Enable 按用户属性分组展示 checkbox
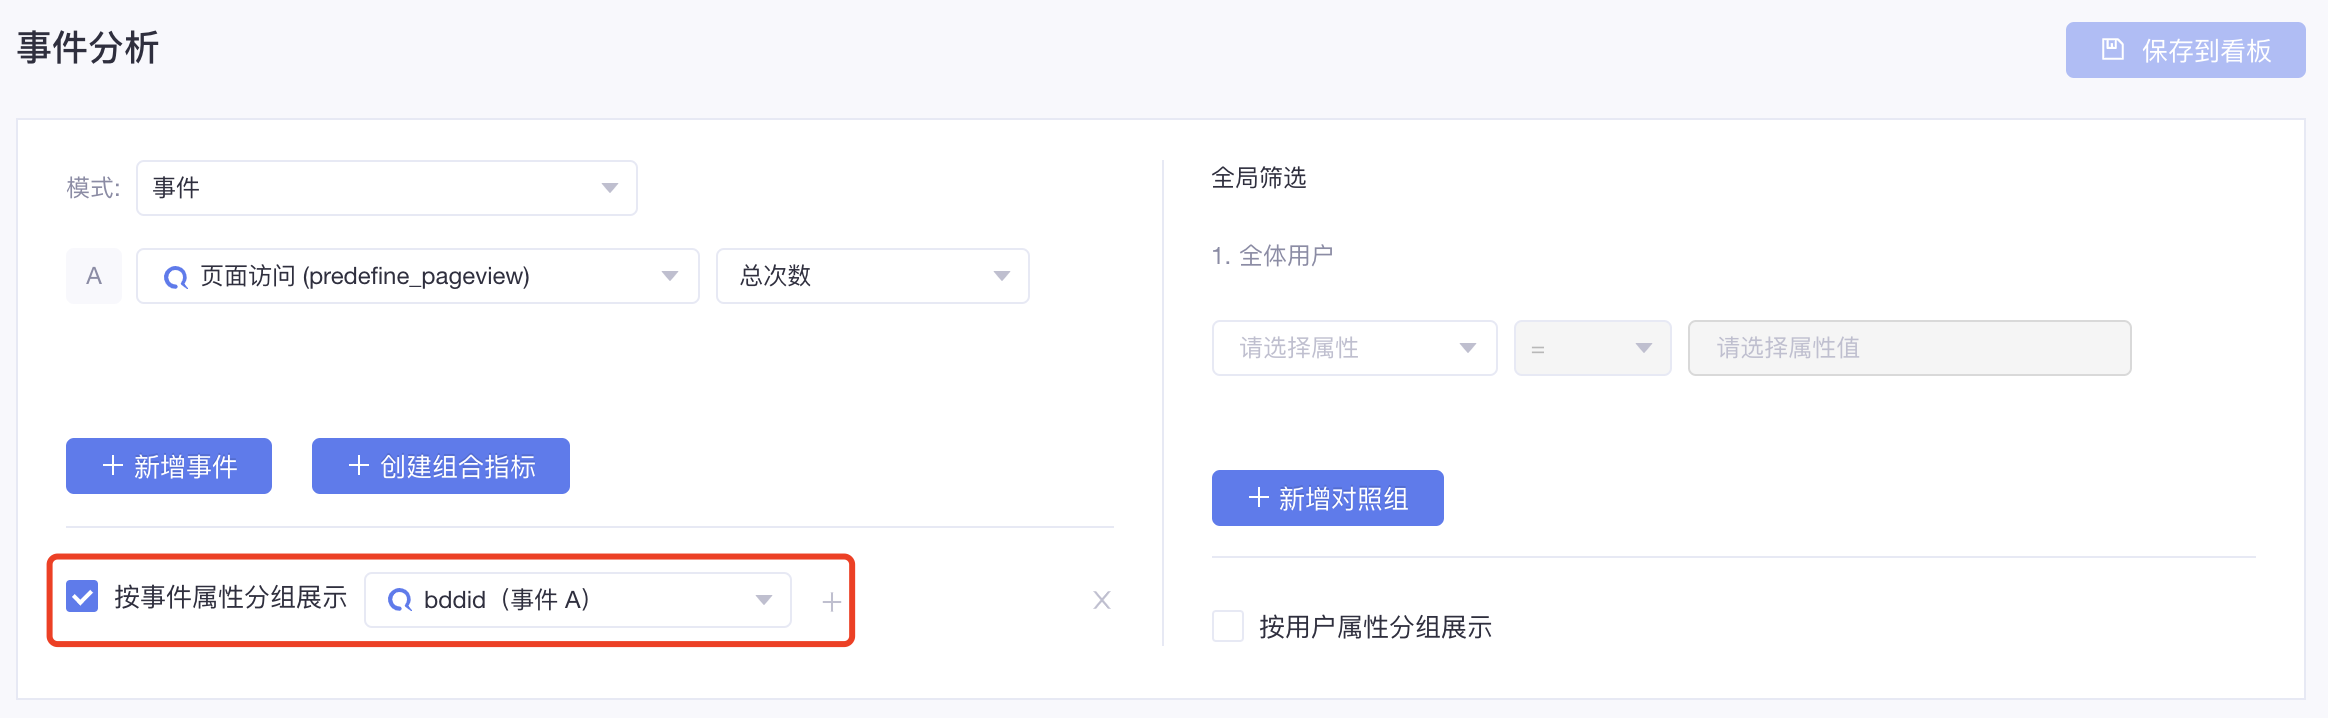Screen dimensions: 2328x718 click(x=1228, y=627)
